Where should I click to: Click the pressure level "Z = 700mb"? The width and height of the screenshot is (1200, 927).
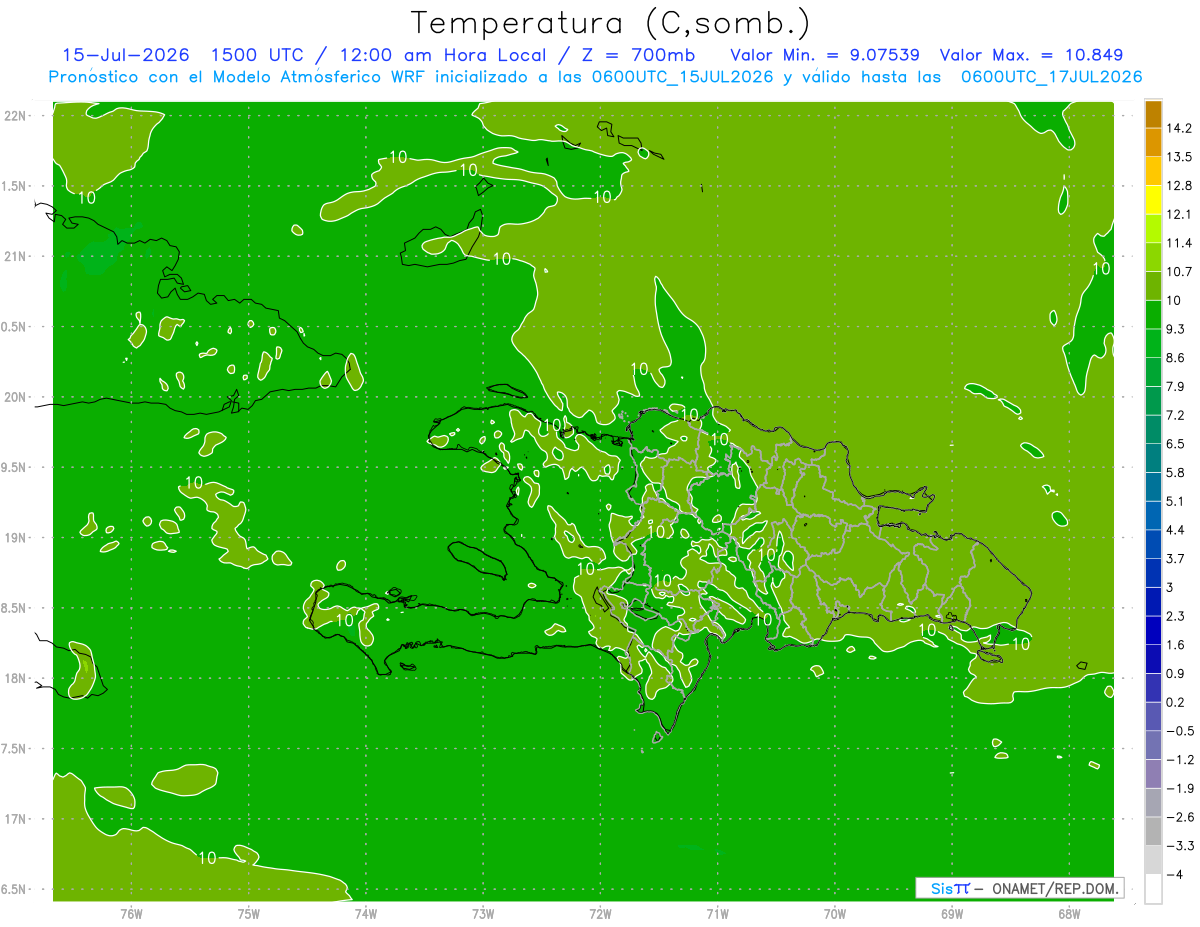tap(638, 55)
